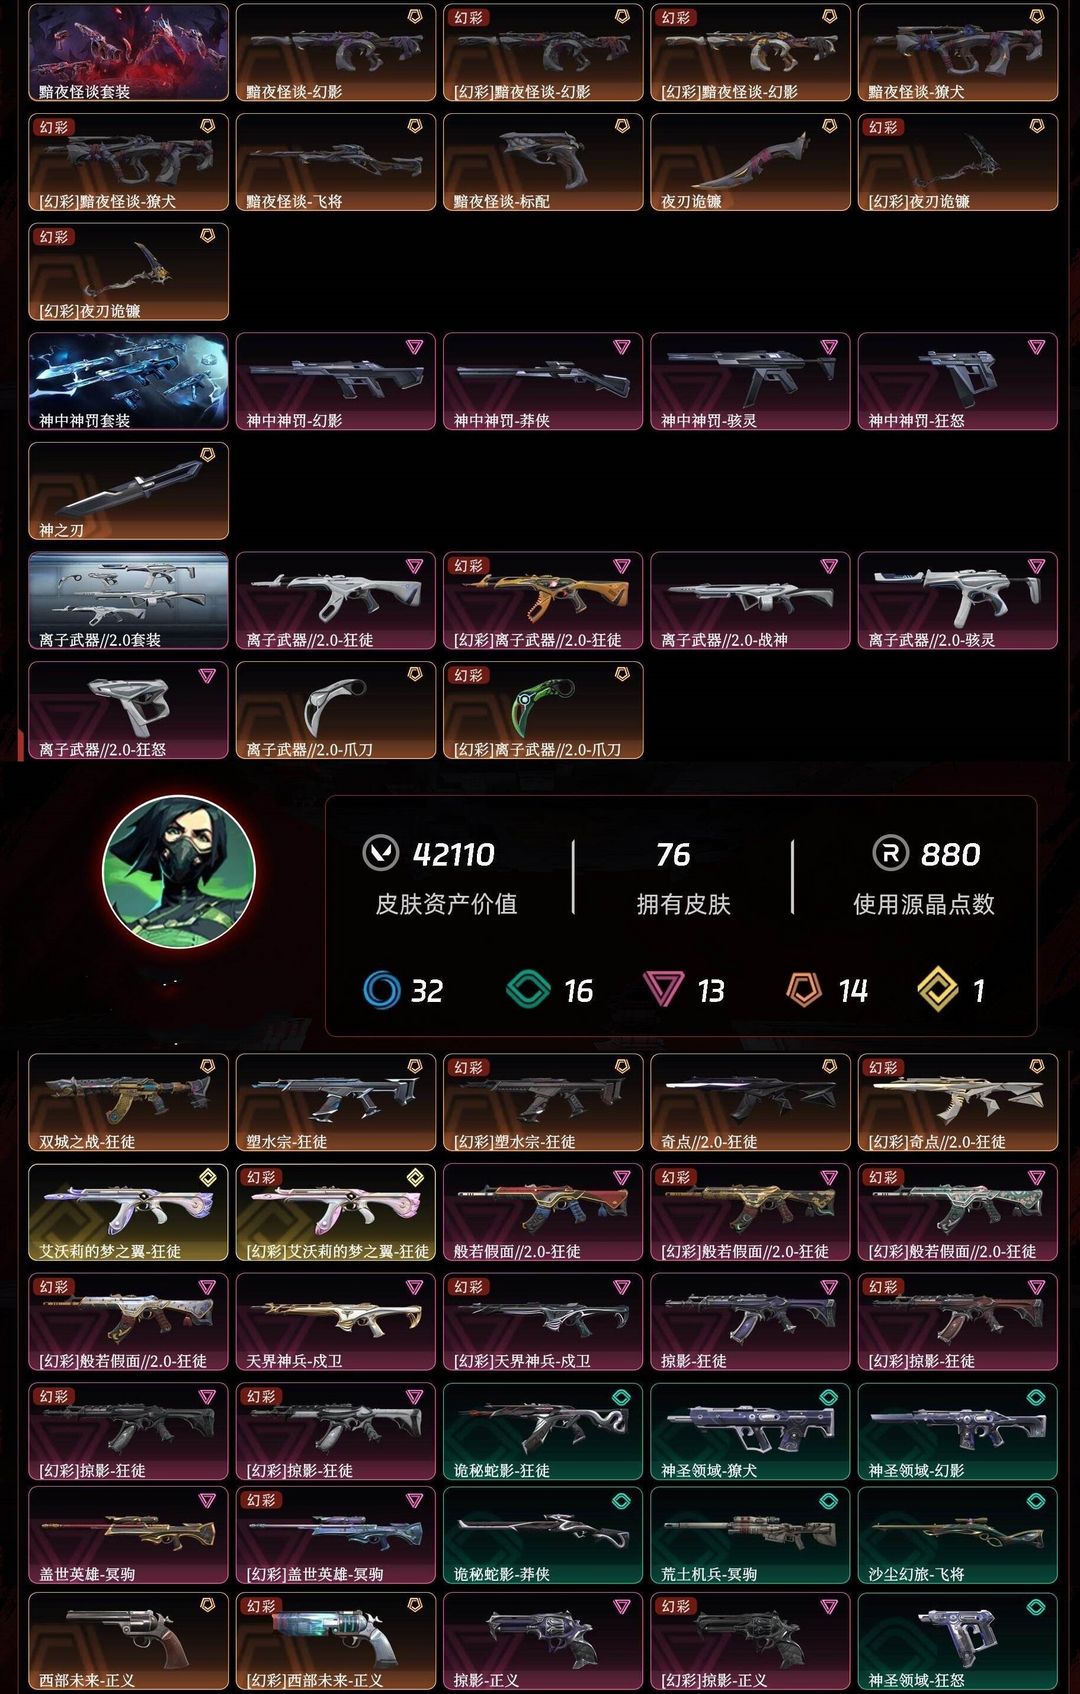Click the yellow Ultra tier icon showing 1
This screenshot has height=1694, width=1080.
tap(937, 990)
